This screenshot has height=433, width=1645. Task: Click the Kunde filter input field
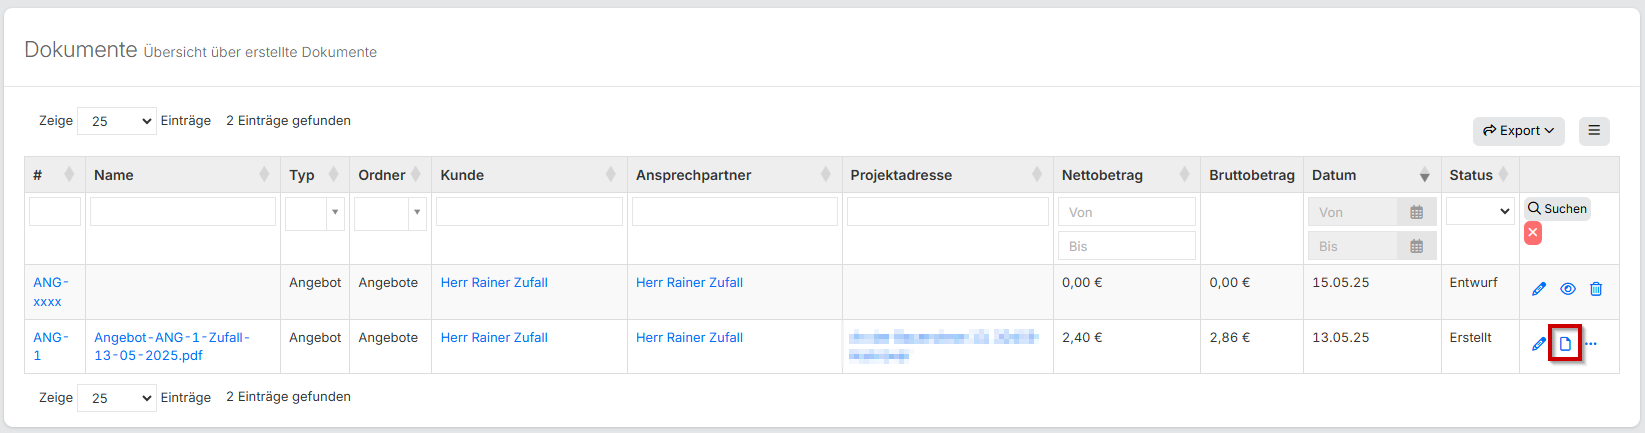(x=529, y=211)
